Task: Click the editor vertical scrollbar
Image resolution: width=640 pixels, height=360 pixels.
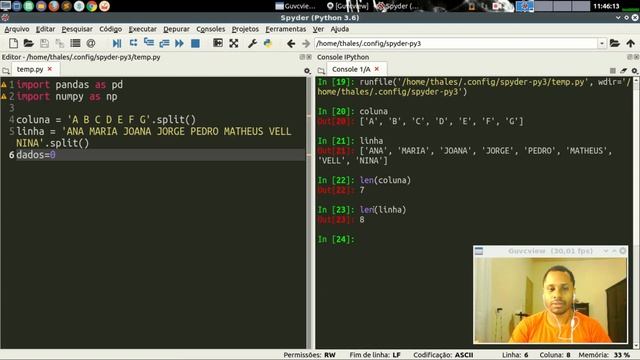Action: [x=309, y=212]
